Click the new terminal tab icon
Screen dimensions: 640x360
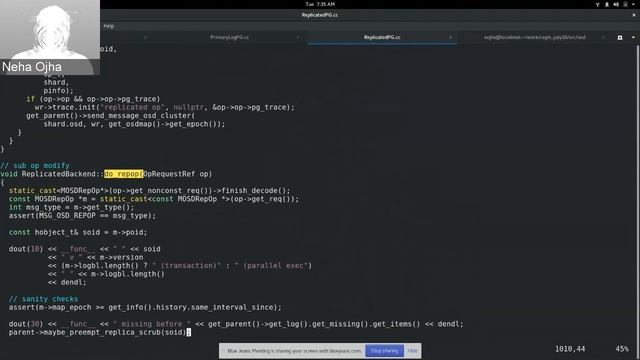tap(620, 37)
